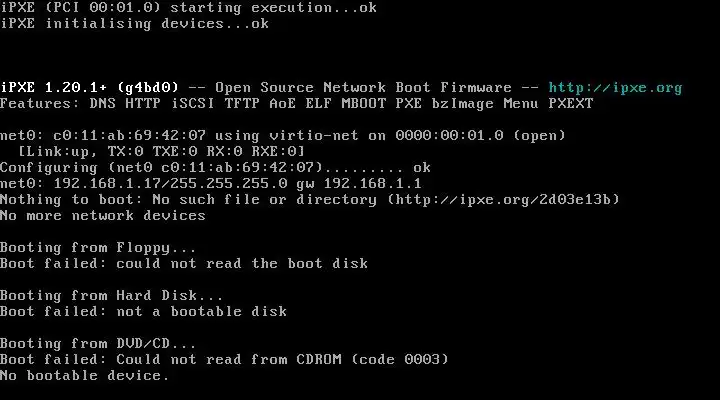Click the 'not a bootable disk' message
This screenshot has height=400, width=720.
point(201,311)
